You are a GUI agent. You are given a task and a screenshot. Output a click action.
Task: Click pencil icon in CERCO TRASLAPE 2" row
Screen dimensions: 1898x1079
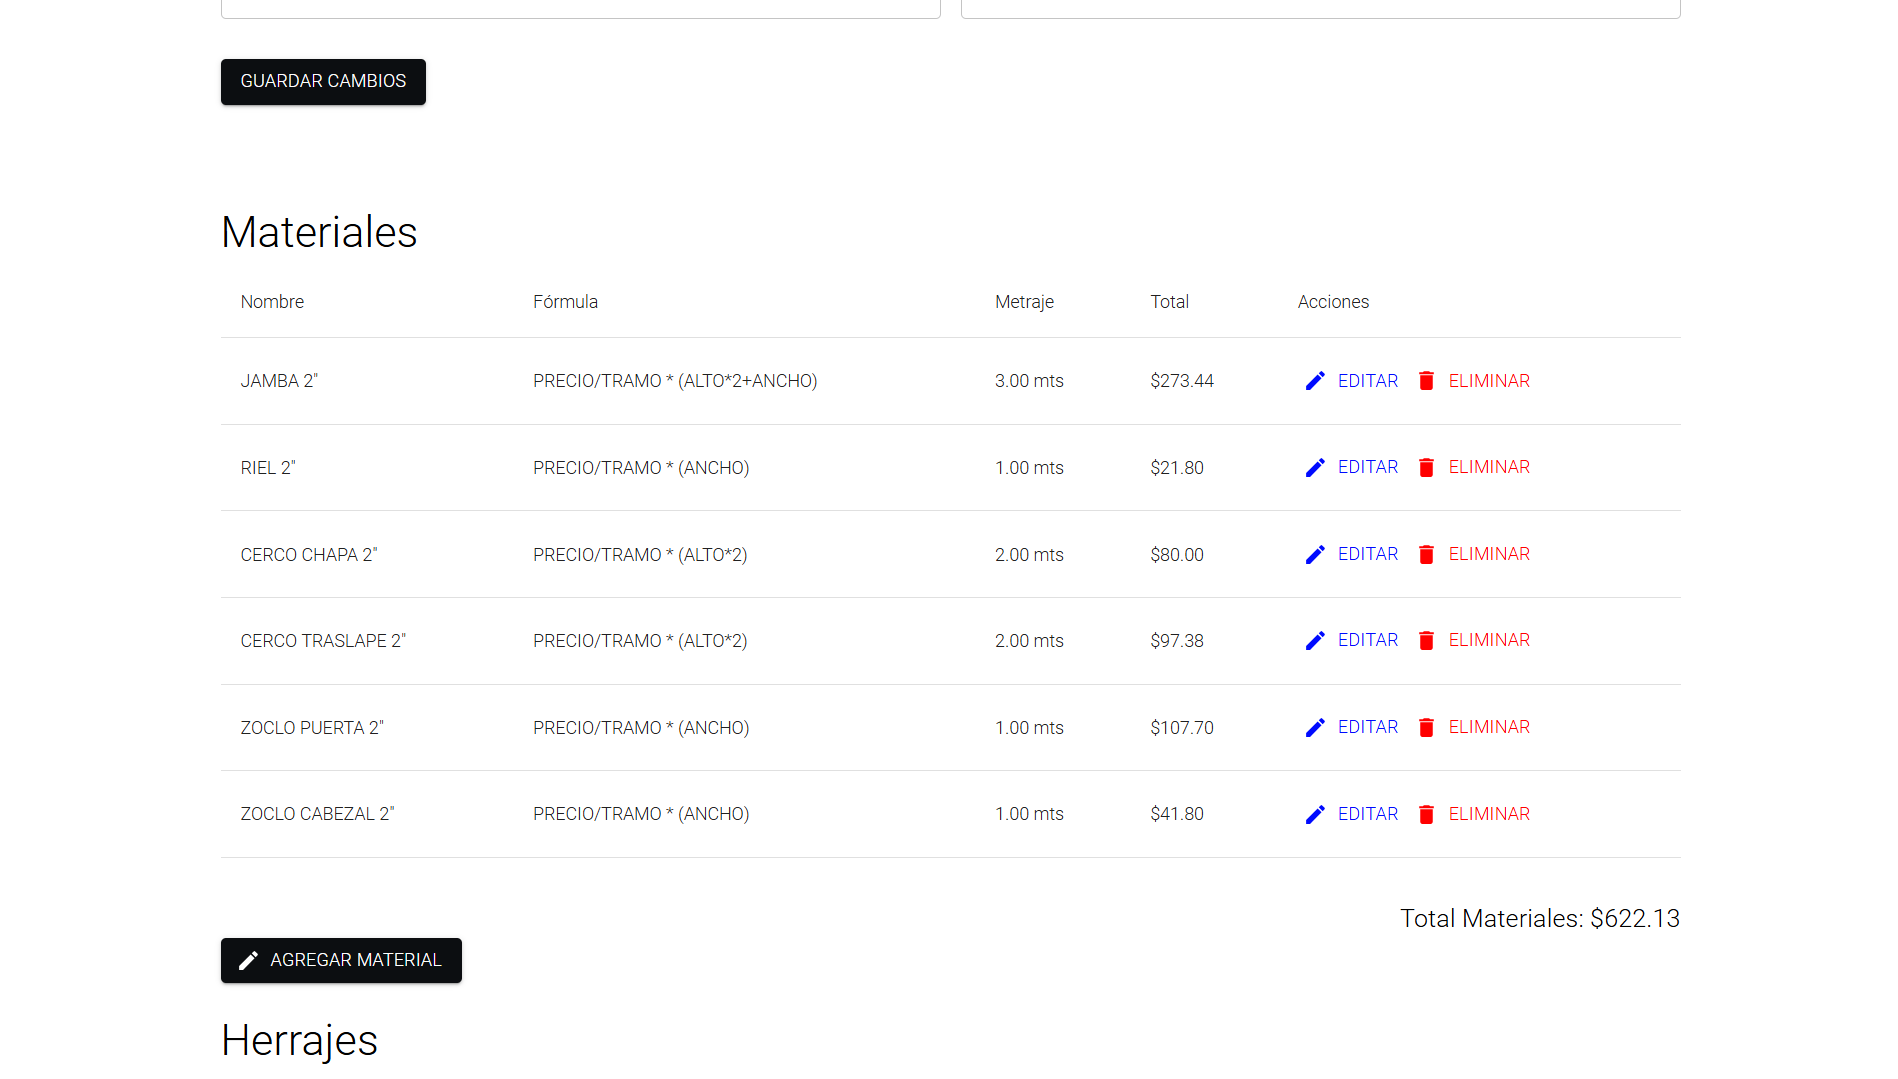point(1315,641)
